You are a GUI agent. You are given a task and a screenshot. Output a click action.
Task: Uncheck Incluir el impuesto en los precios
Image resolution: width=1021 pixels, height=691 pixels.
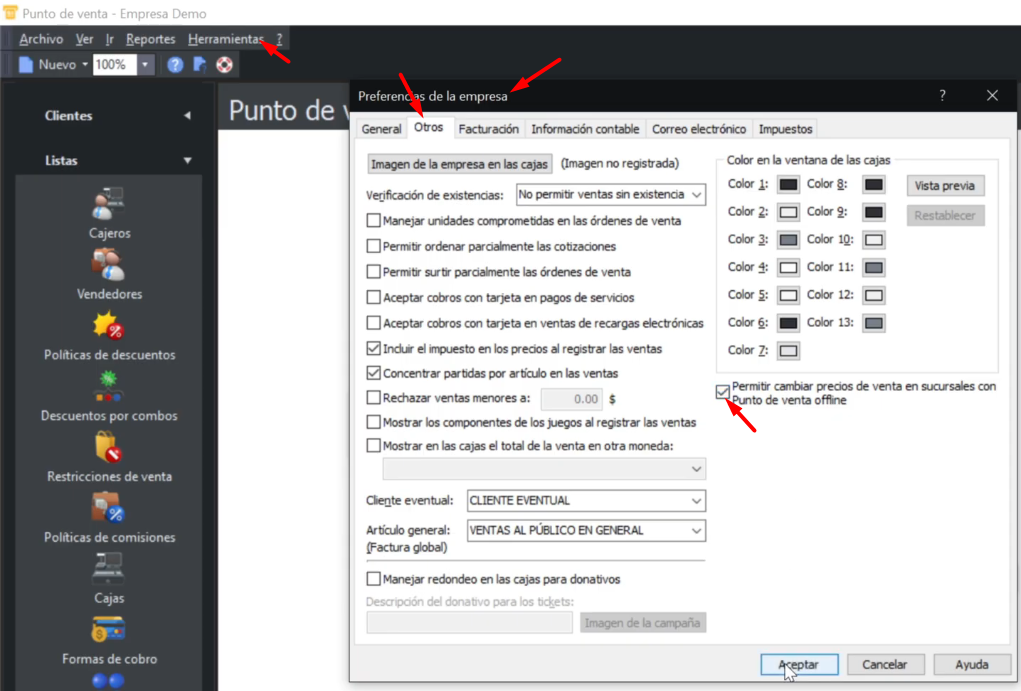click(x=374, y=349)
